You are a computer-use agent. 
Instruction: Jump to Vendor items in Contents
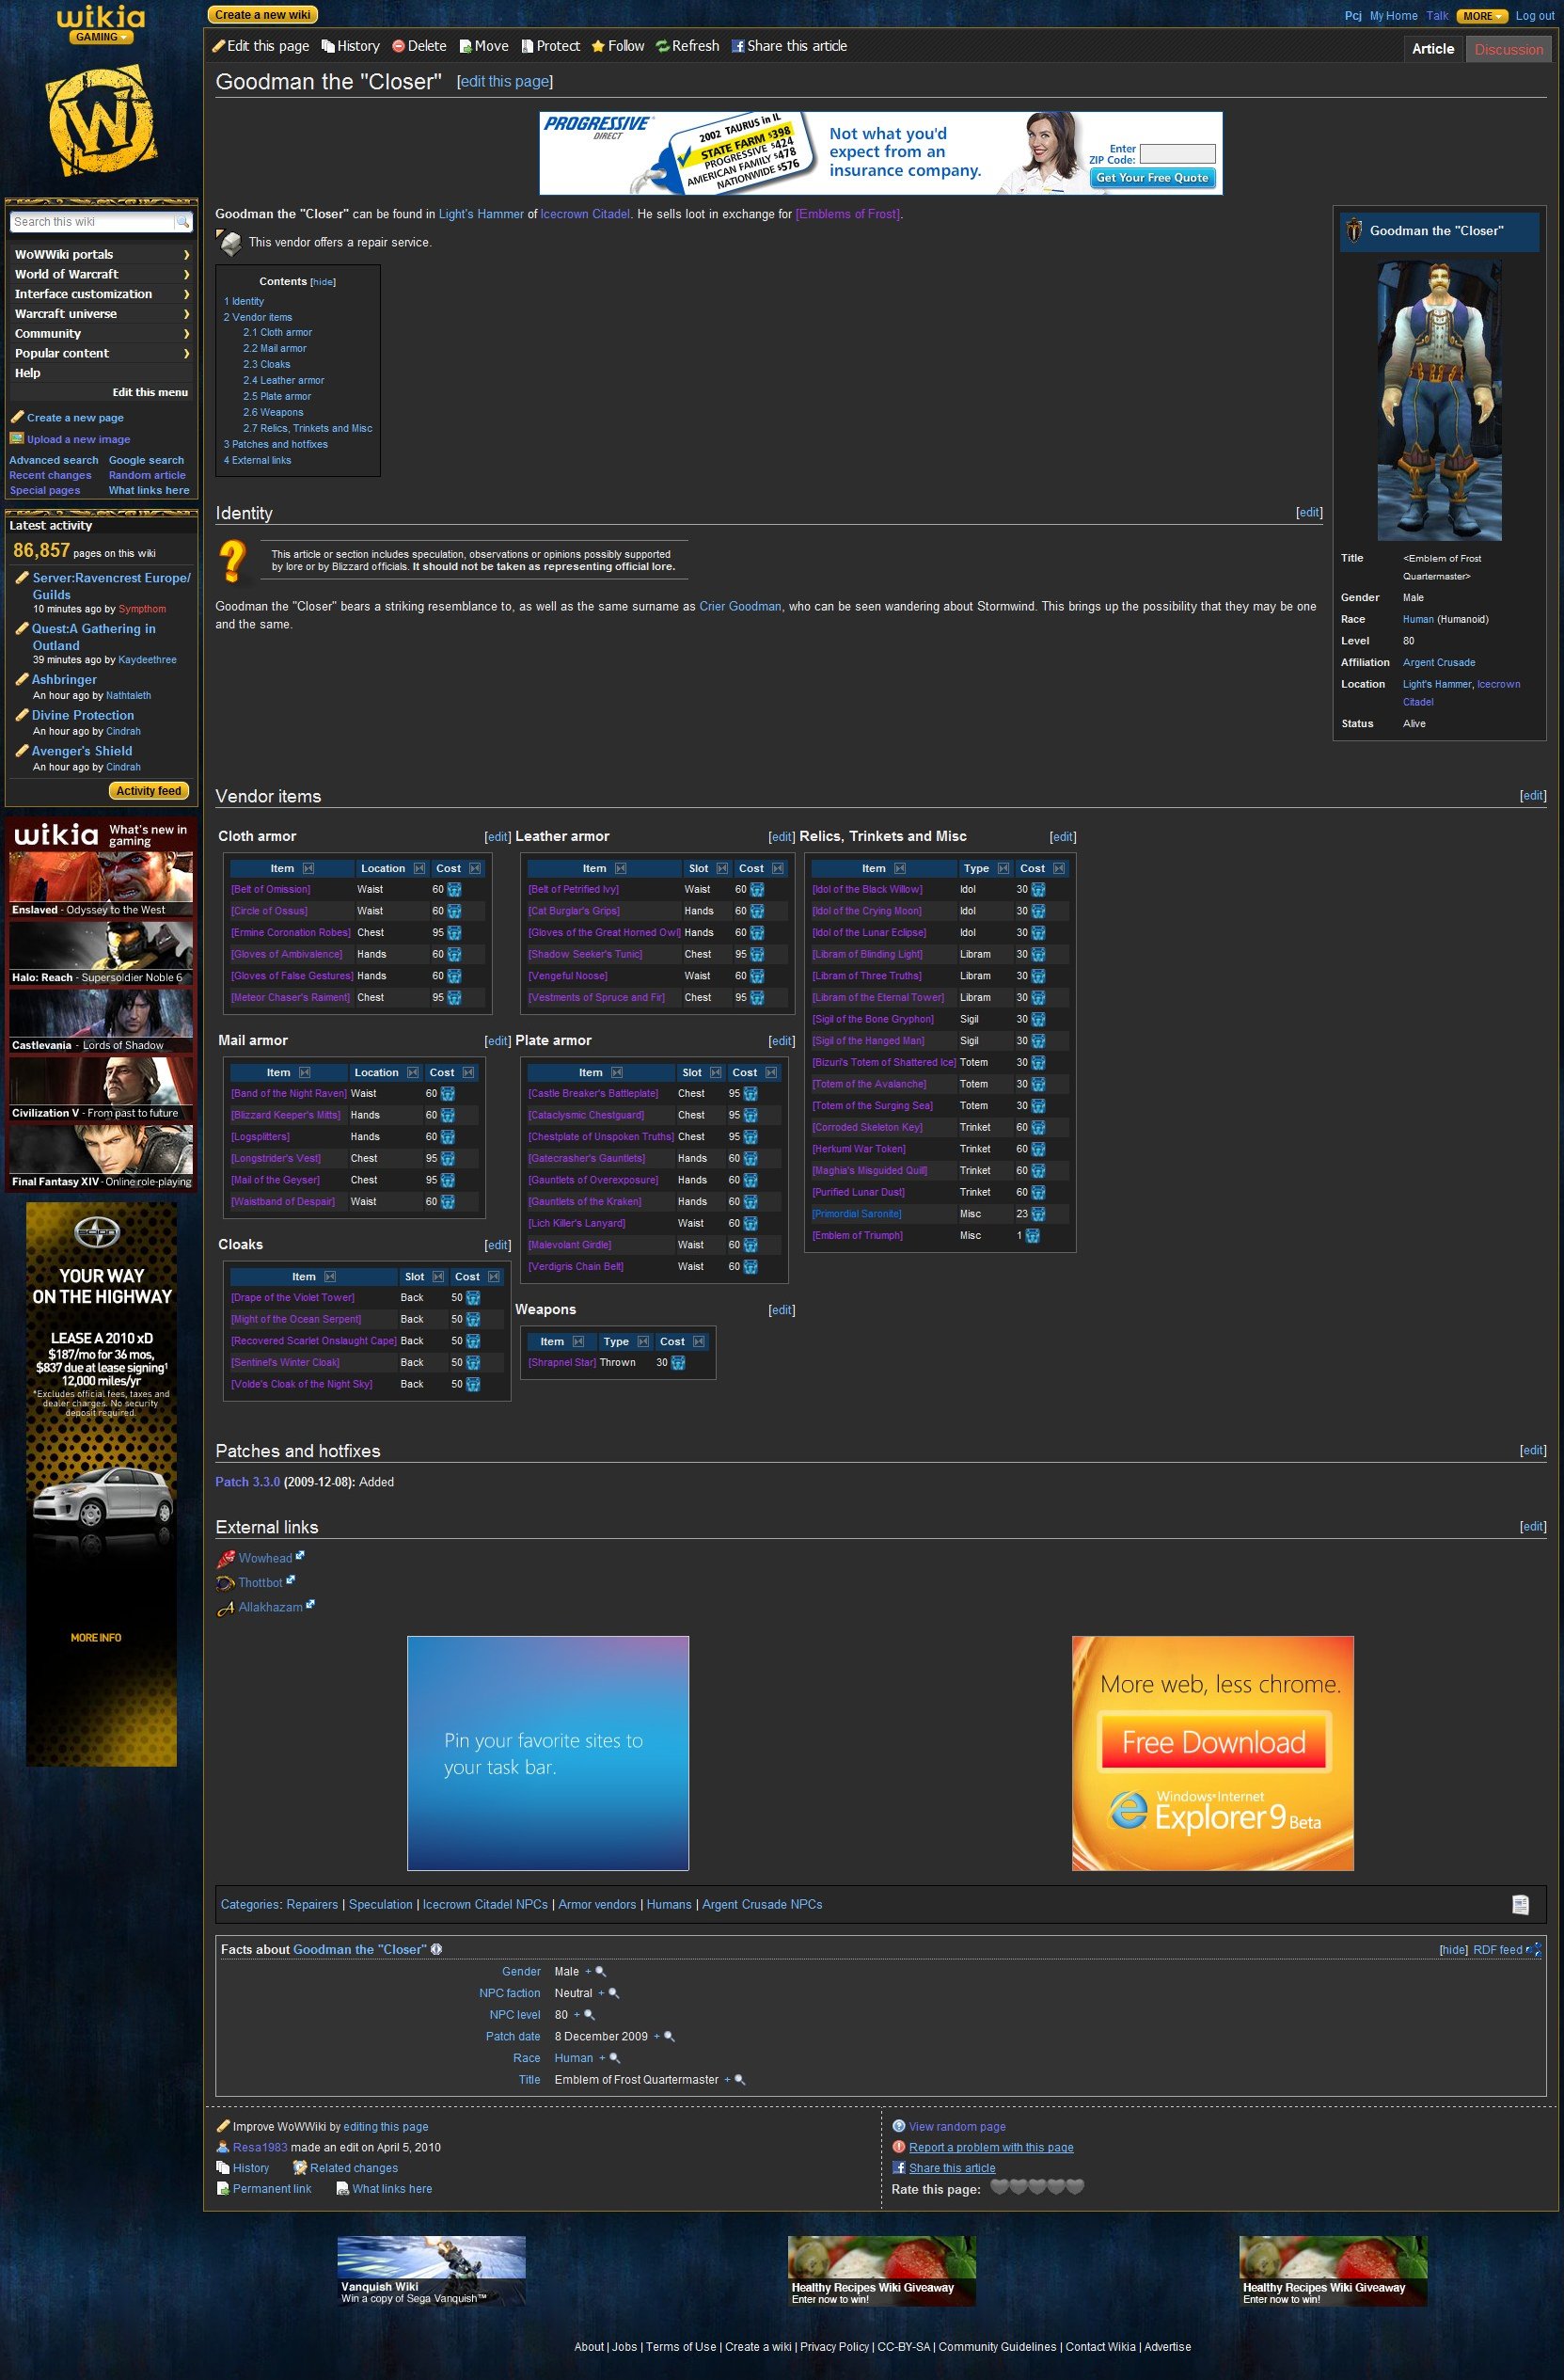click(x=258, y=317)
